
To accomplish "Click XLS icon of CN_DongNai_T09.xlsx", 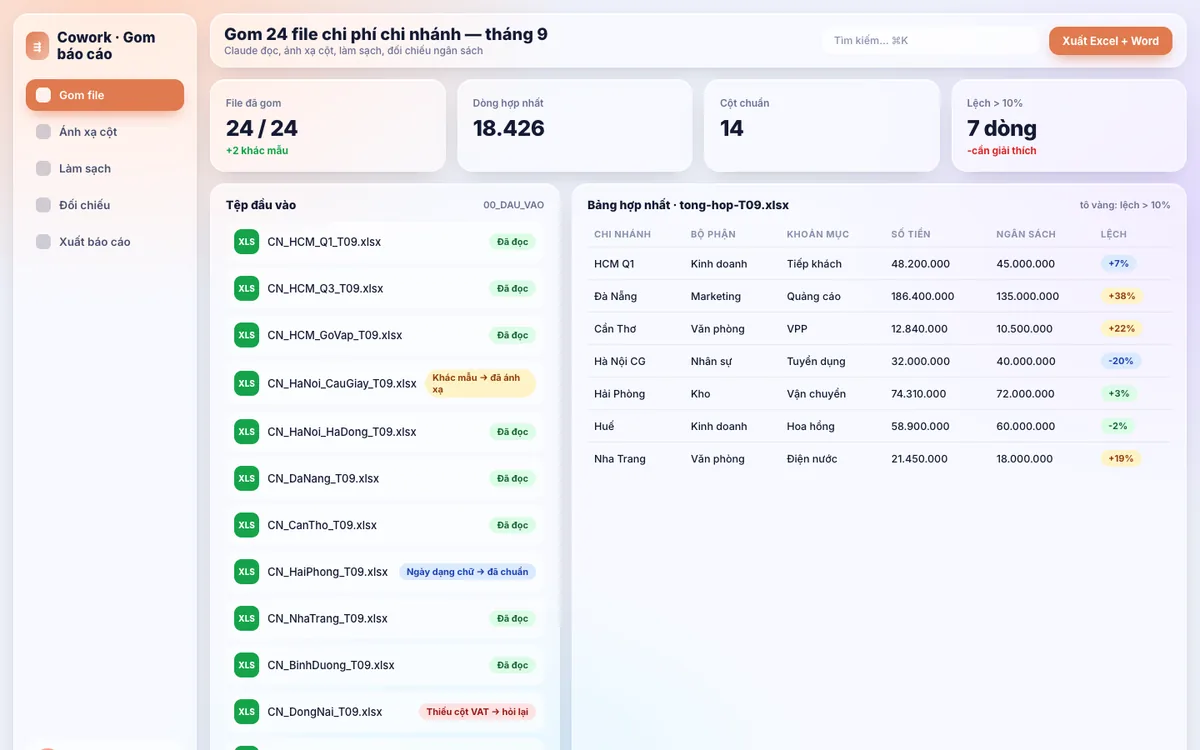I will (246, 712).
